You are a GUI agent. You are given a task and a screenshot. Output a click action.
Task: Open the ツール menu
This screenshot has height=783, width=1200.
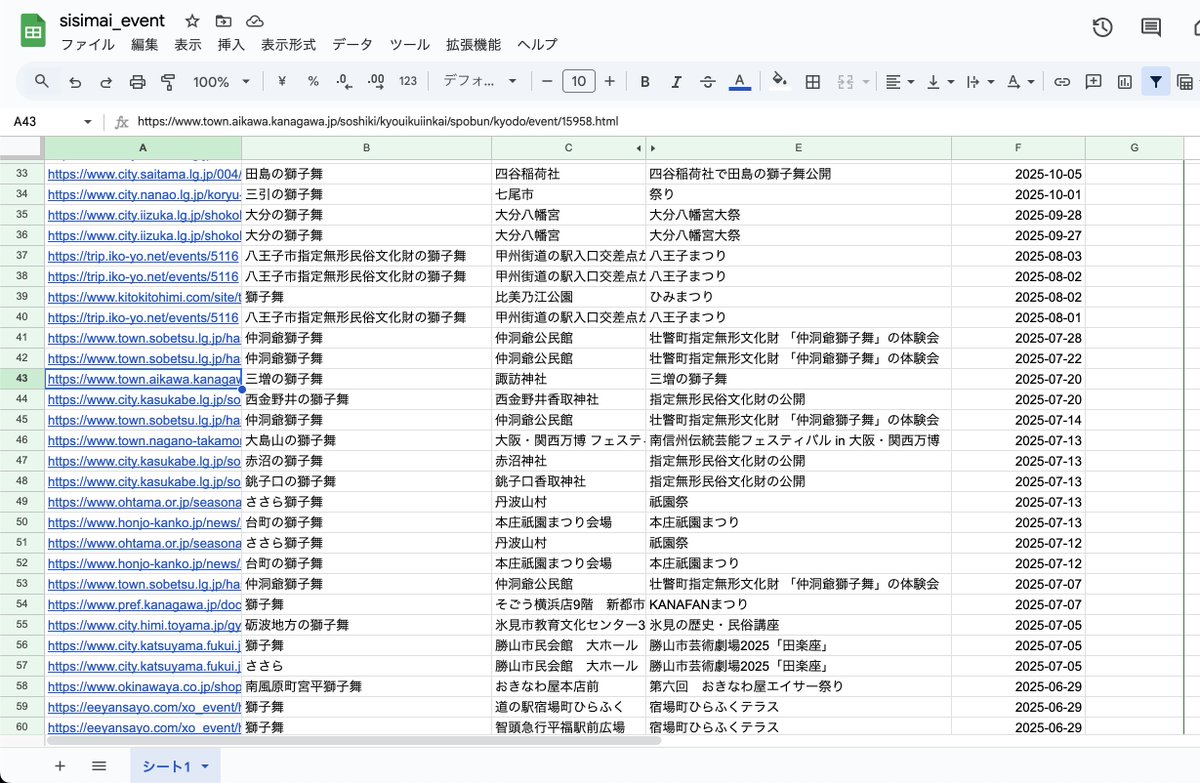(x=409, y=45)
